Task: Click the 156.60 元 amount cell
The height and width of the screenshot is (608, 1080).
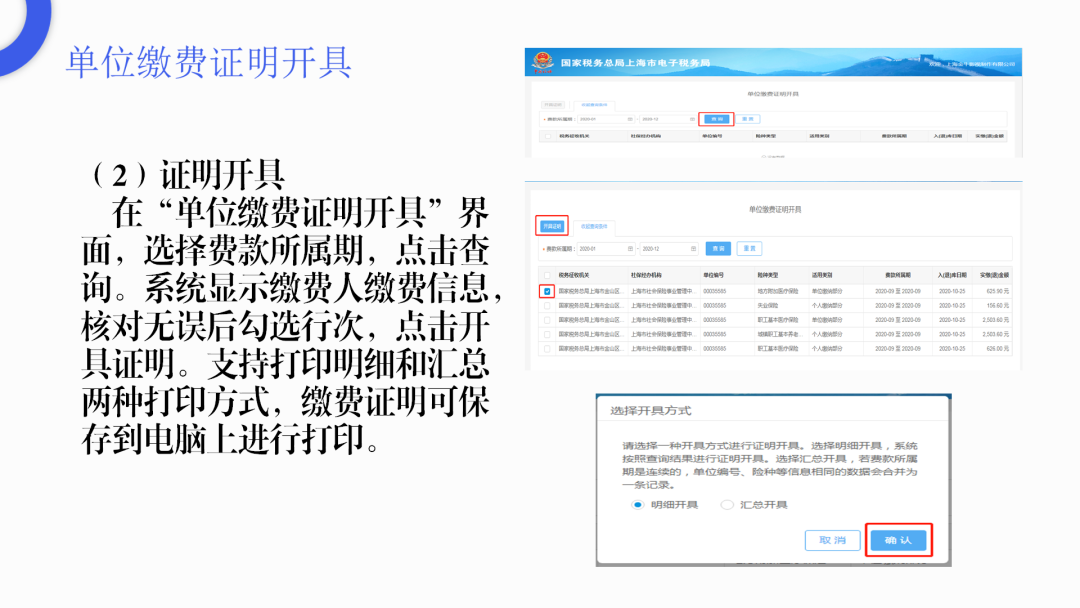Action: 997,306
